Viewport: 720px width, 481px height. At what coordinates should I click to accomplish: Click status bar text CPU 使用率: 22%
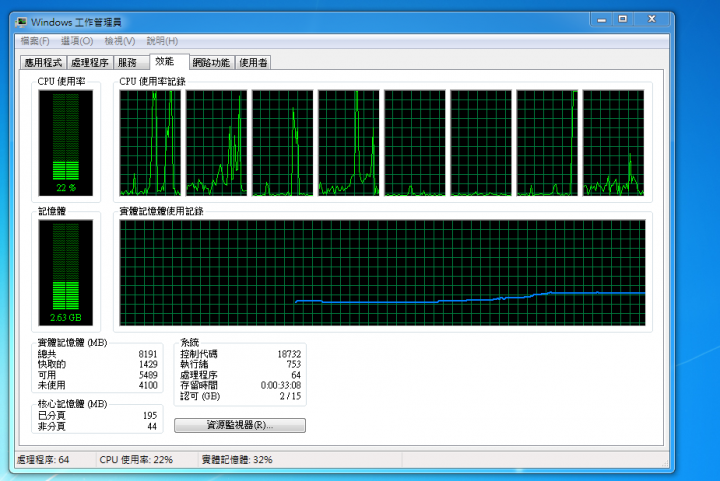[136, 459]
